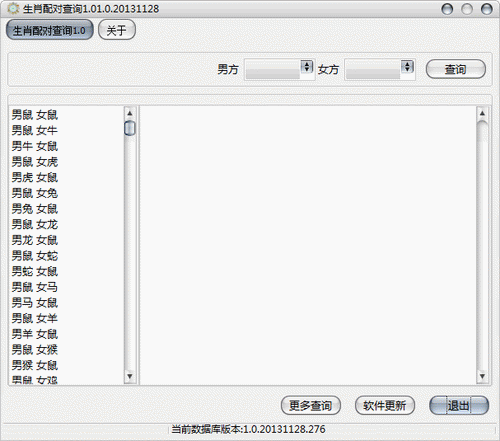The width and height of the screenshot is (500, 441).
Task: Click the down arrow of the result pane scrollbar
Action: [x=482, y=377]
